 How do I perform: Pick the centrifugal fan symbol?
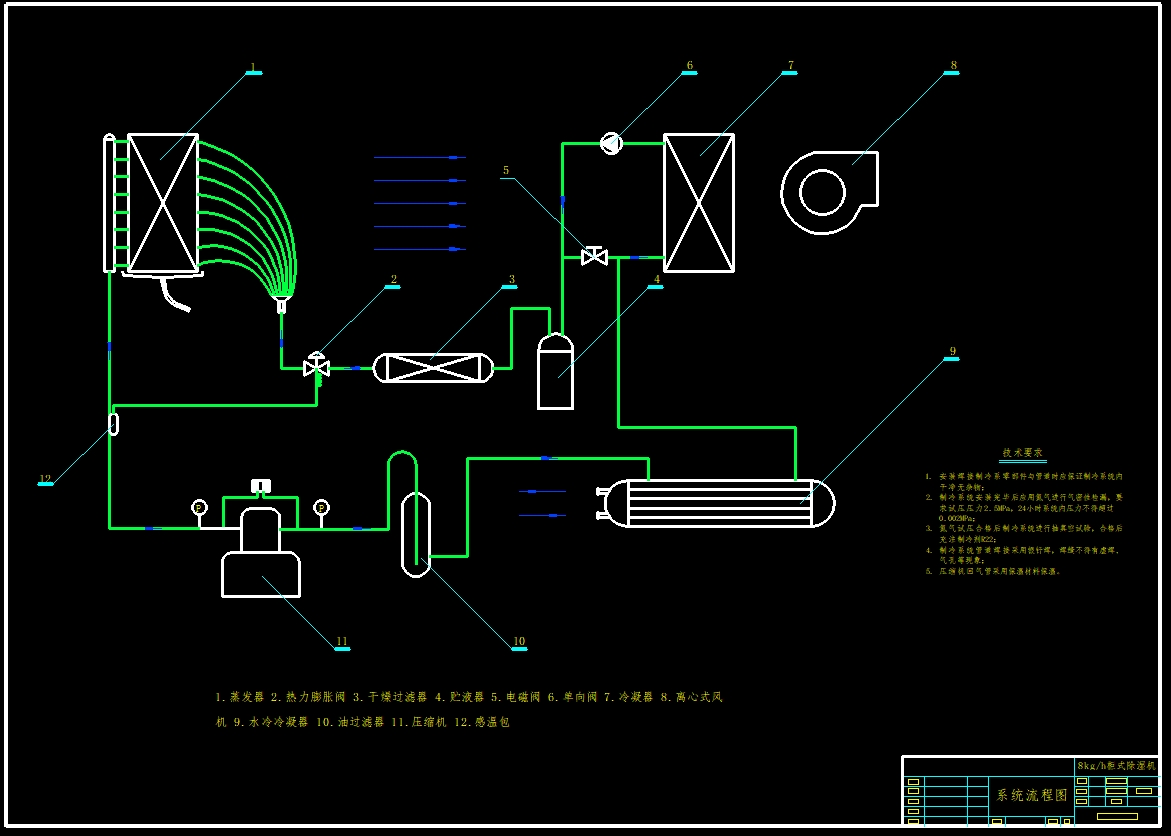pos(829,192)
